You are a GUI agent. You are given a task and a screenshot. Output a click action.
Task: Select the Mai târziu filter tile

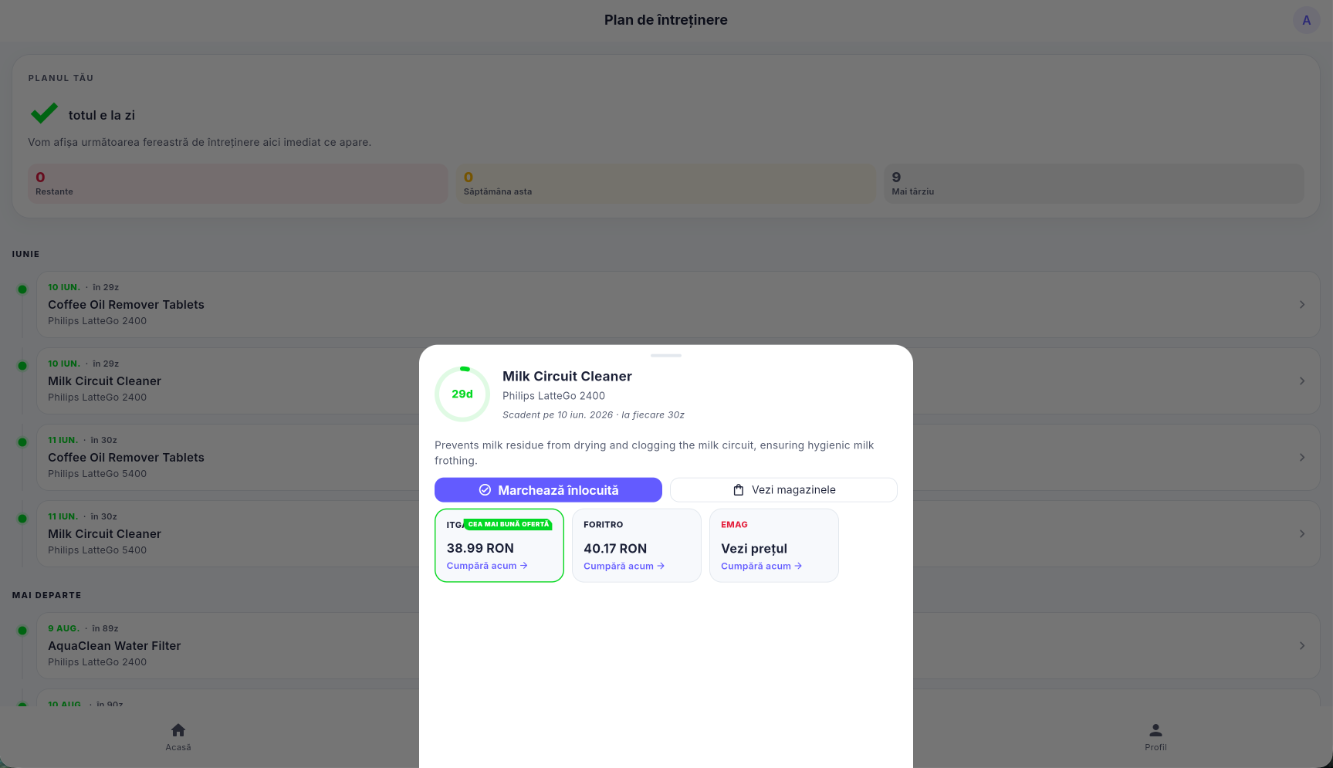point(1094,184)
